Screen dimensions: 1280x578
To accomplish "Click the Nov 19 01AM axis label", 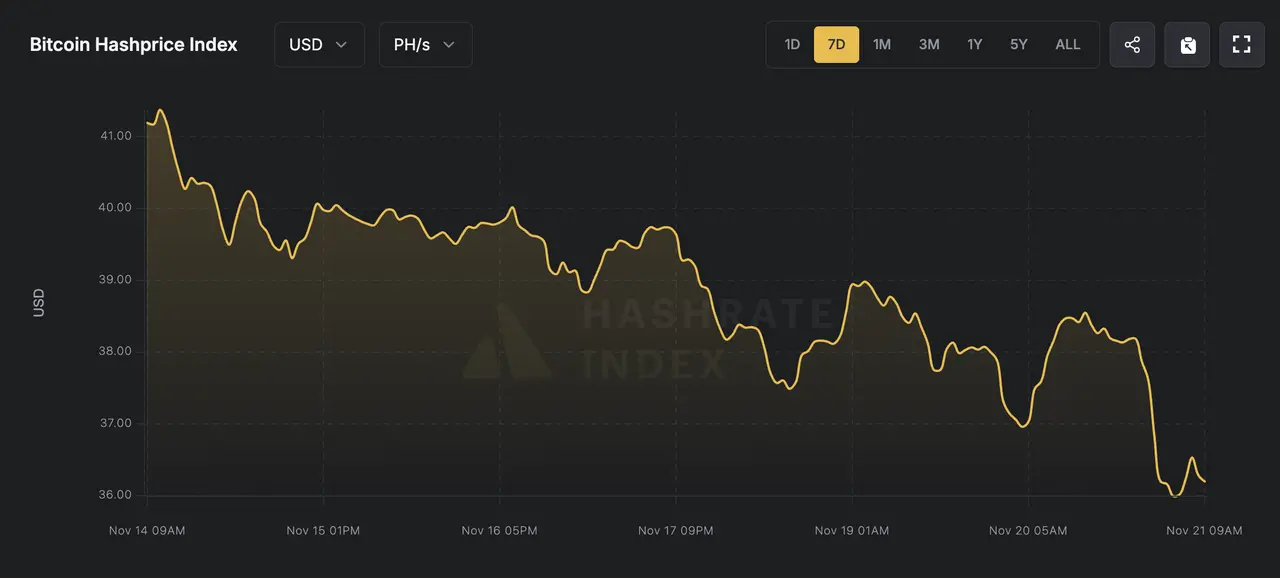I will click(x=852, y=531).
